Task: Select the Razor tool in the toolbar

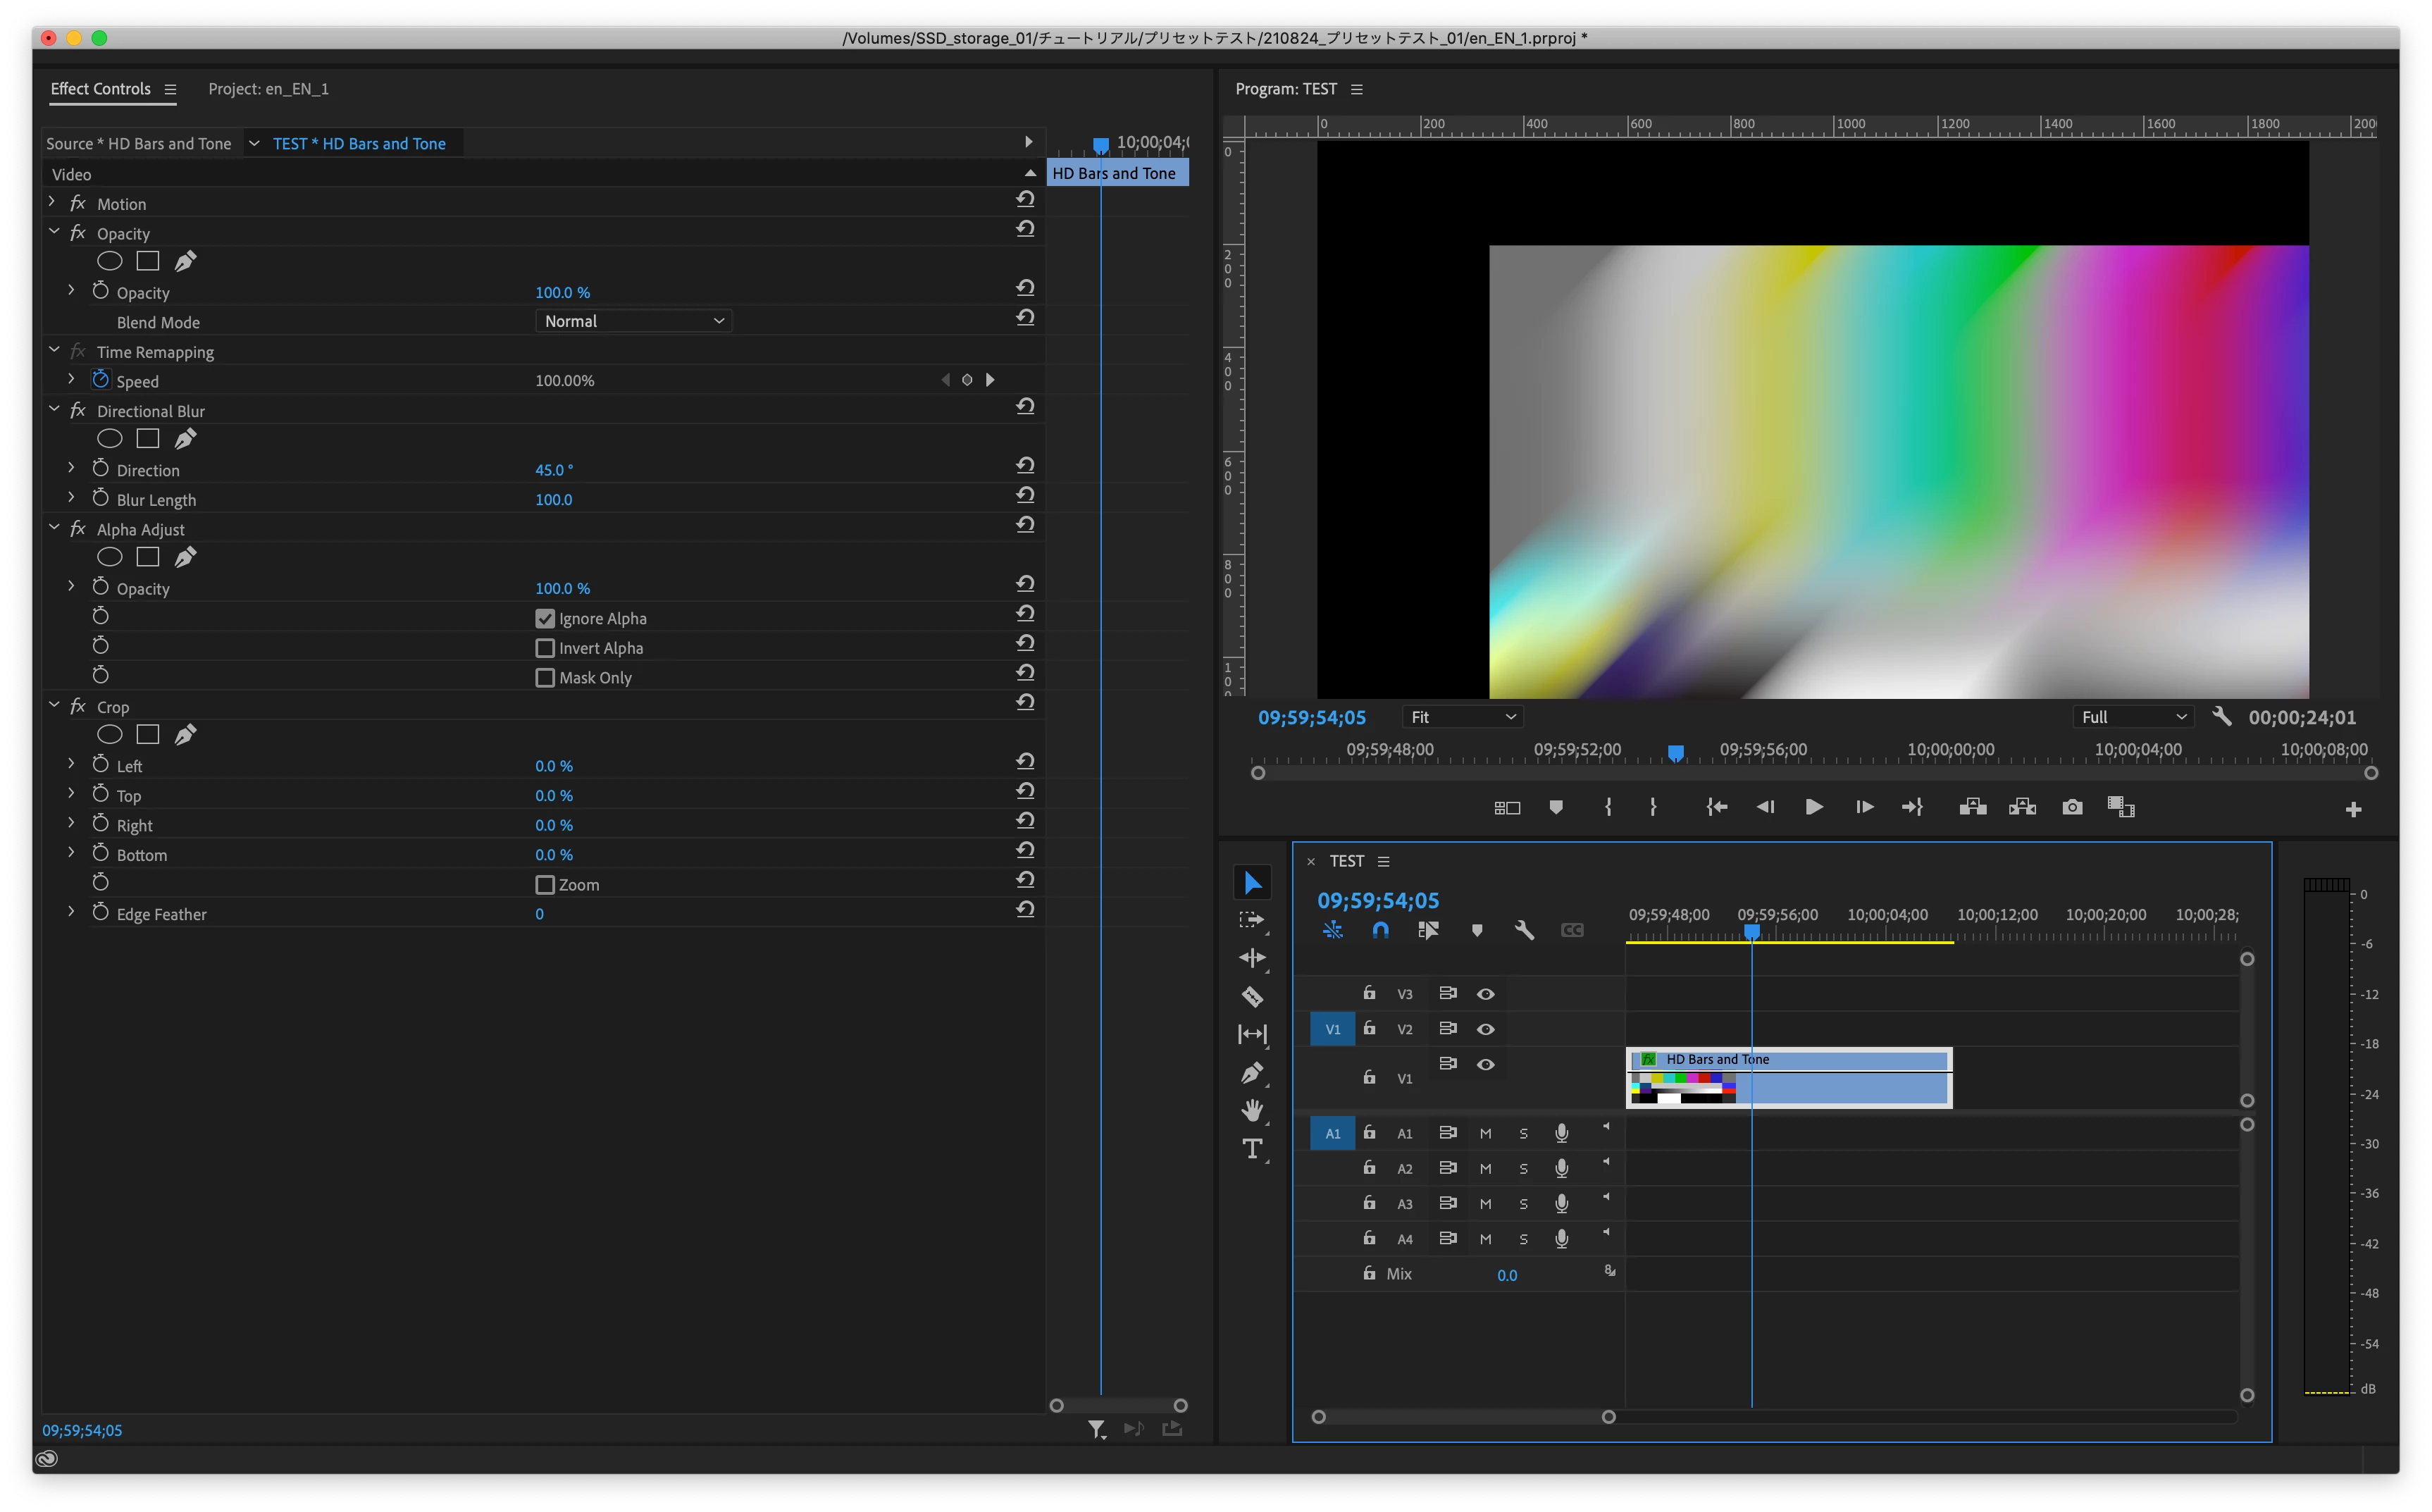Action: (1252, 996)
